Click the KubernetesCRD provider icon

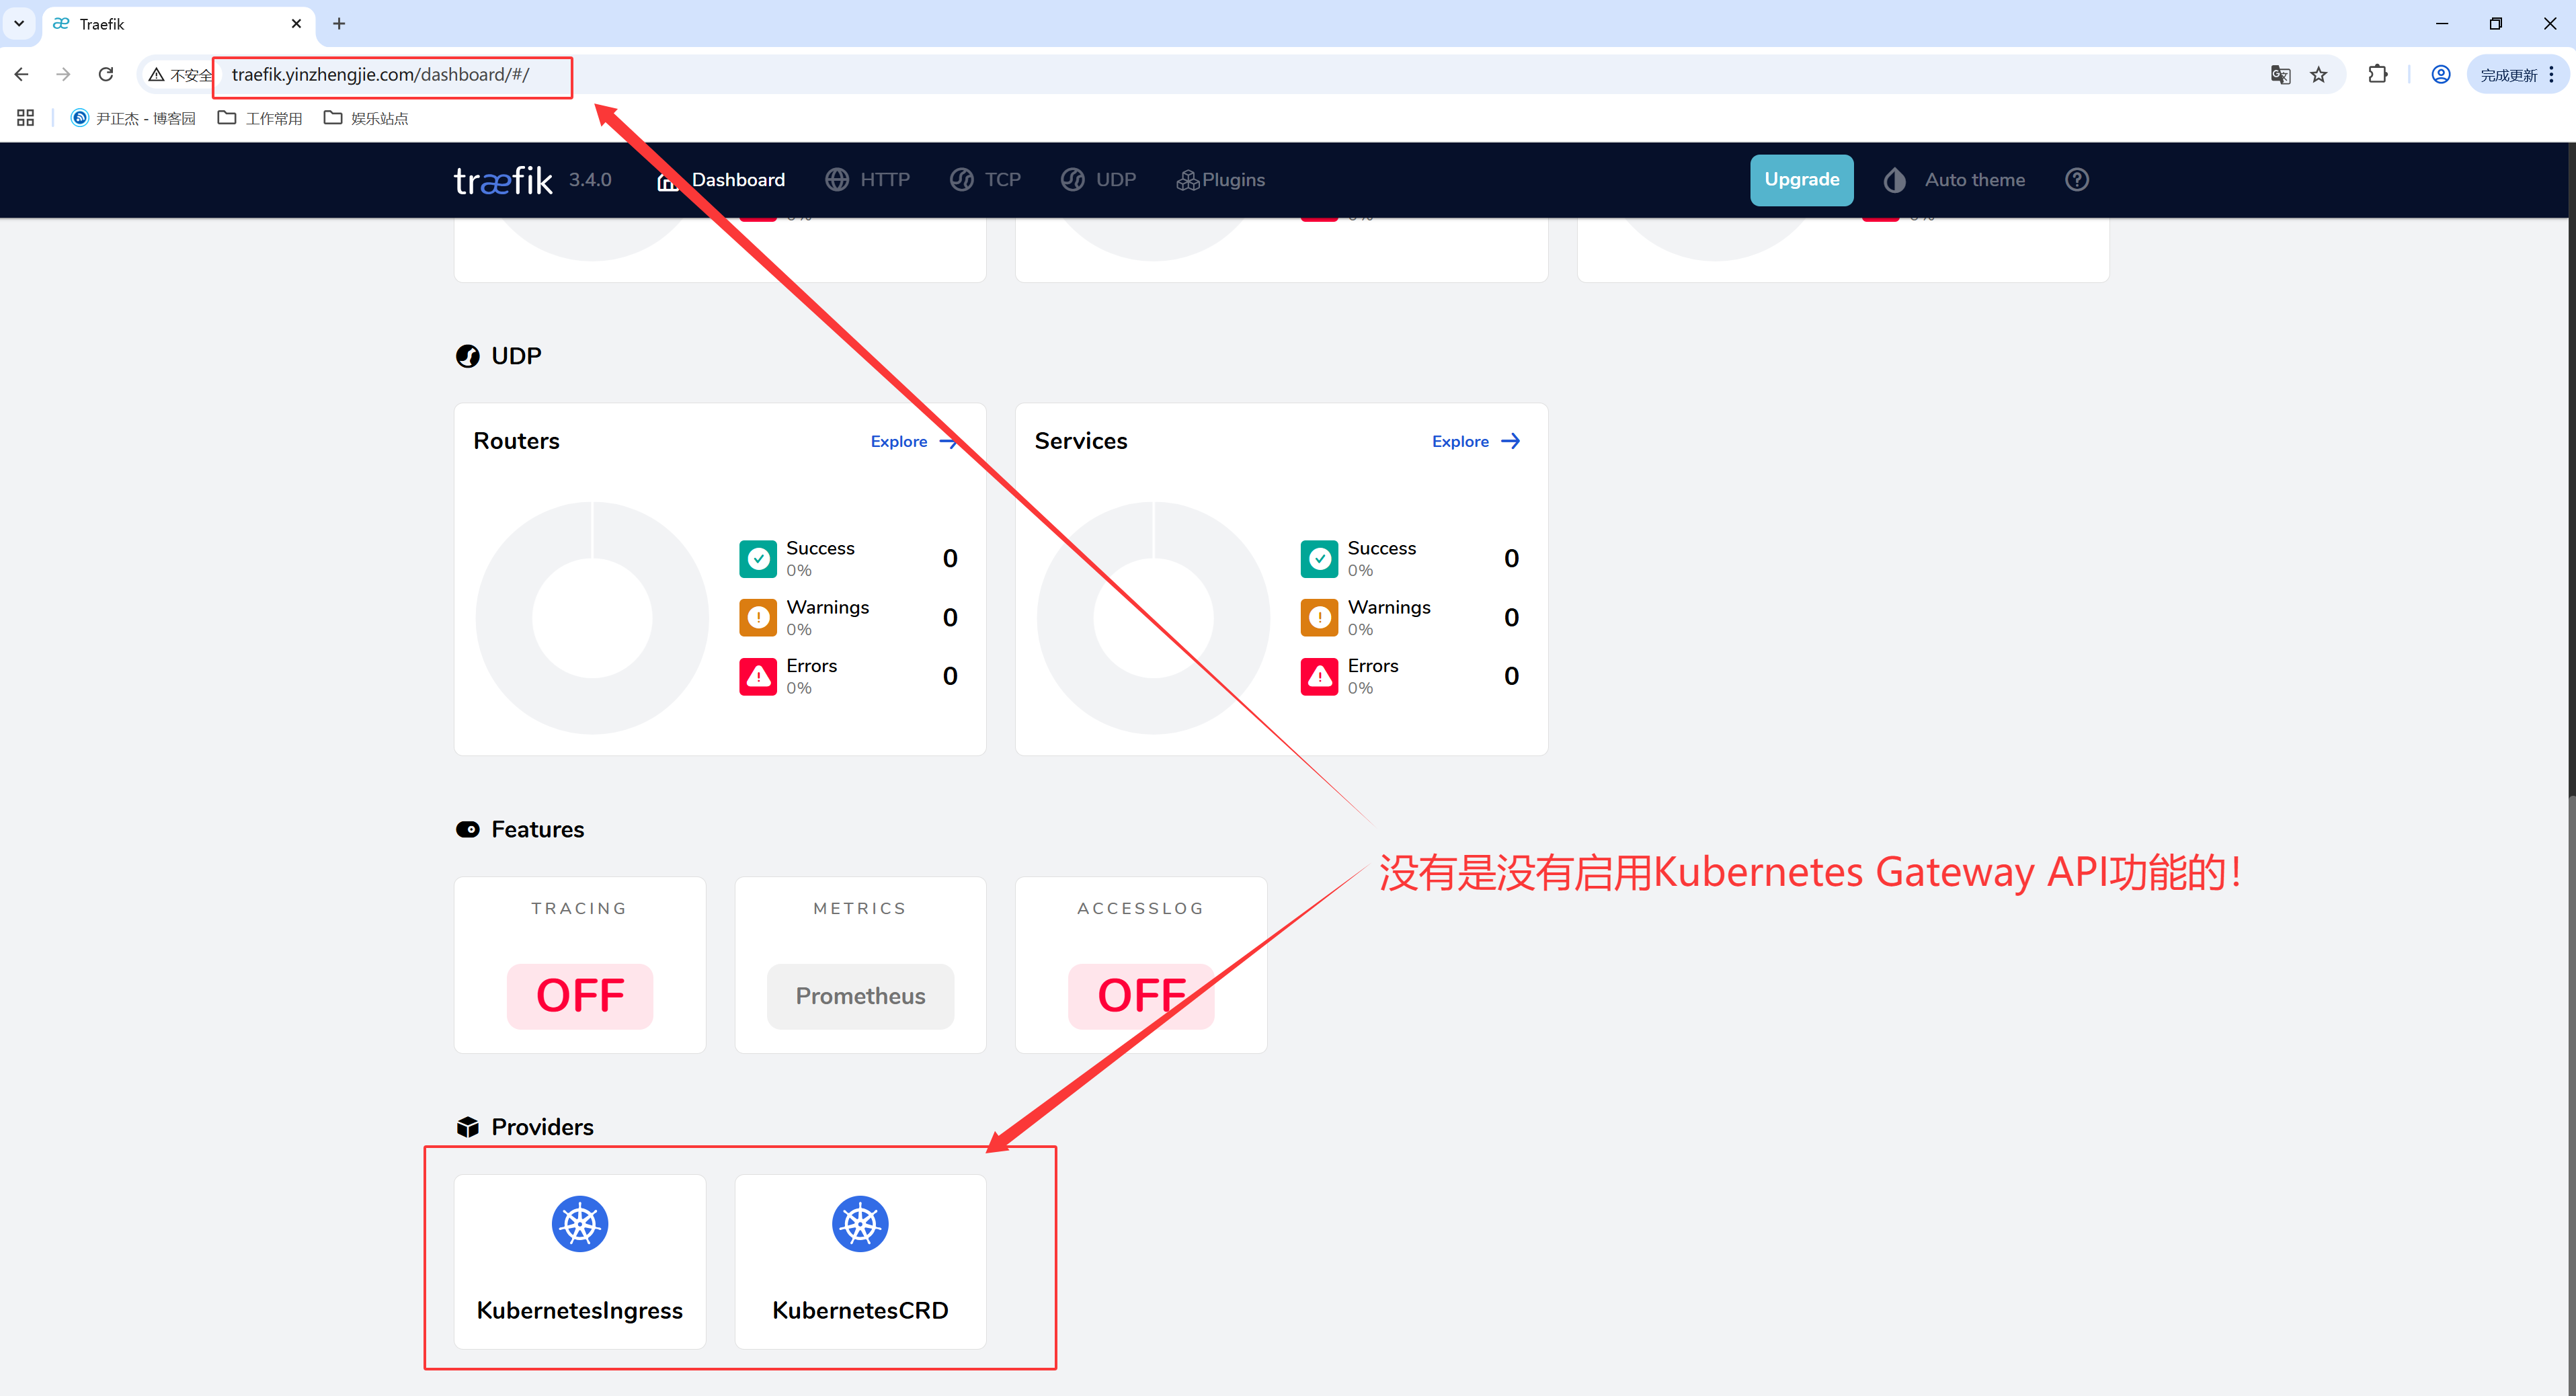[x=860, y=1223]
